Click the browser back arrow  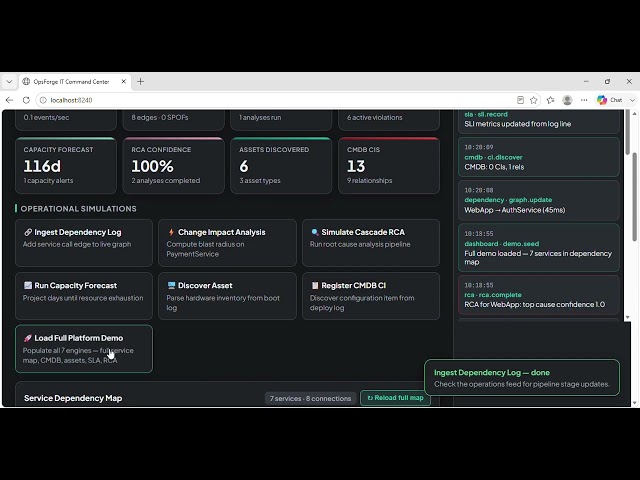click(x=9, y=100)
